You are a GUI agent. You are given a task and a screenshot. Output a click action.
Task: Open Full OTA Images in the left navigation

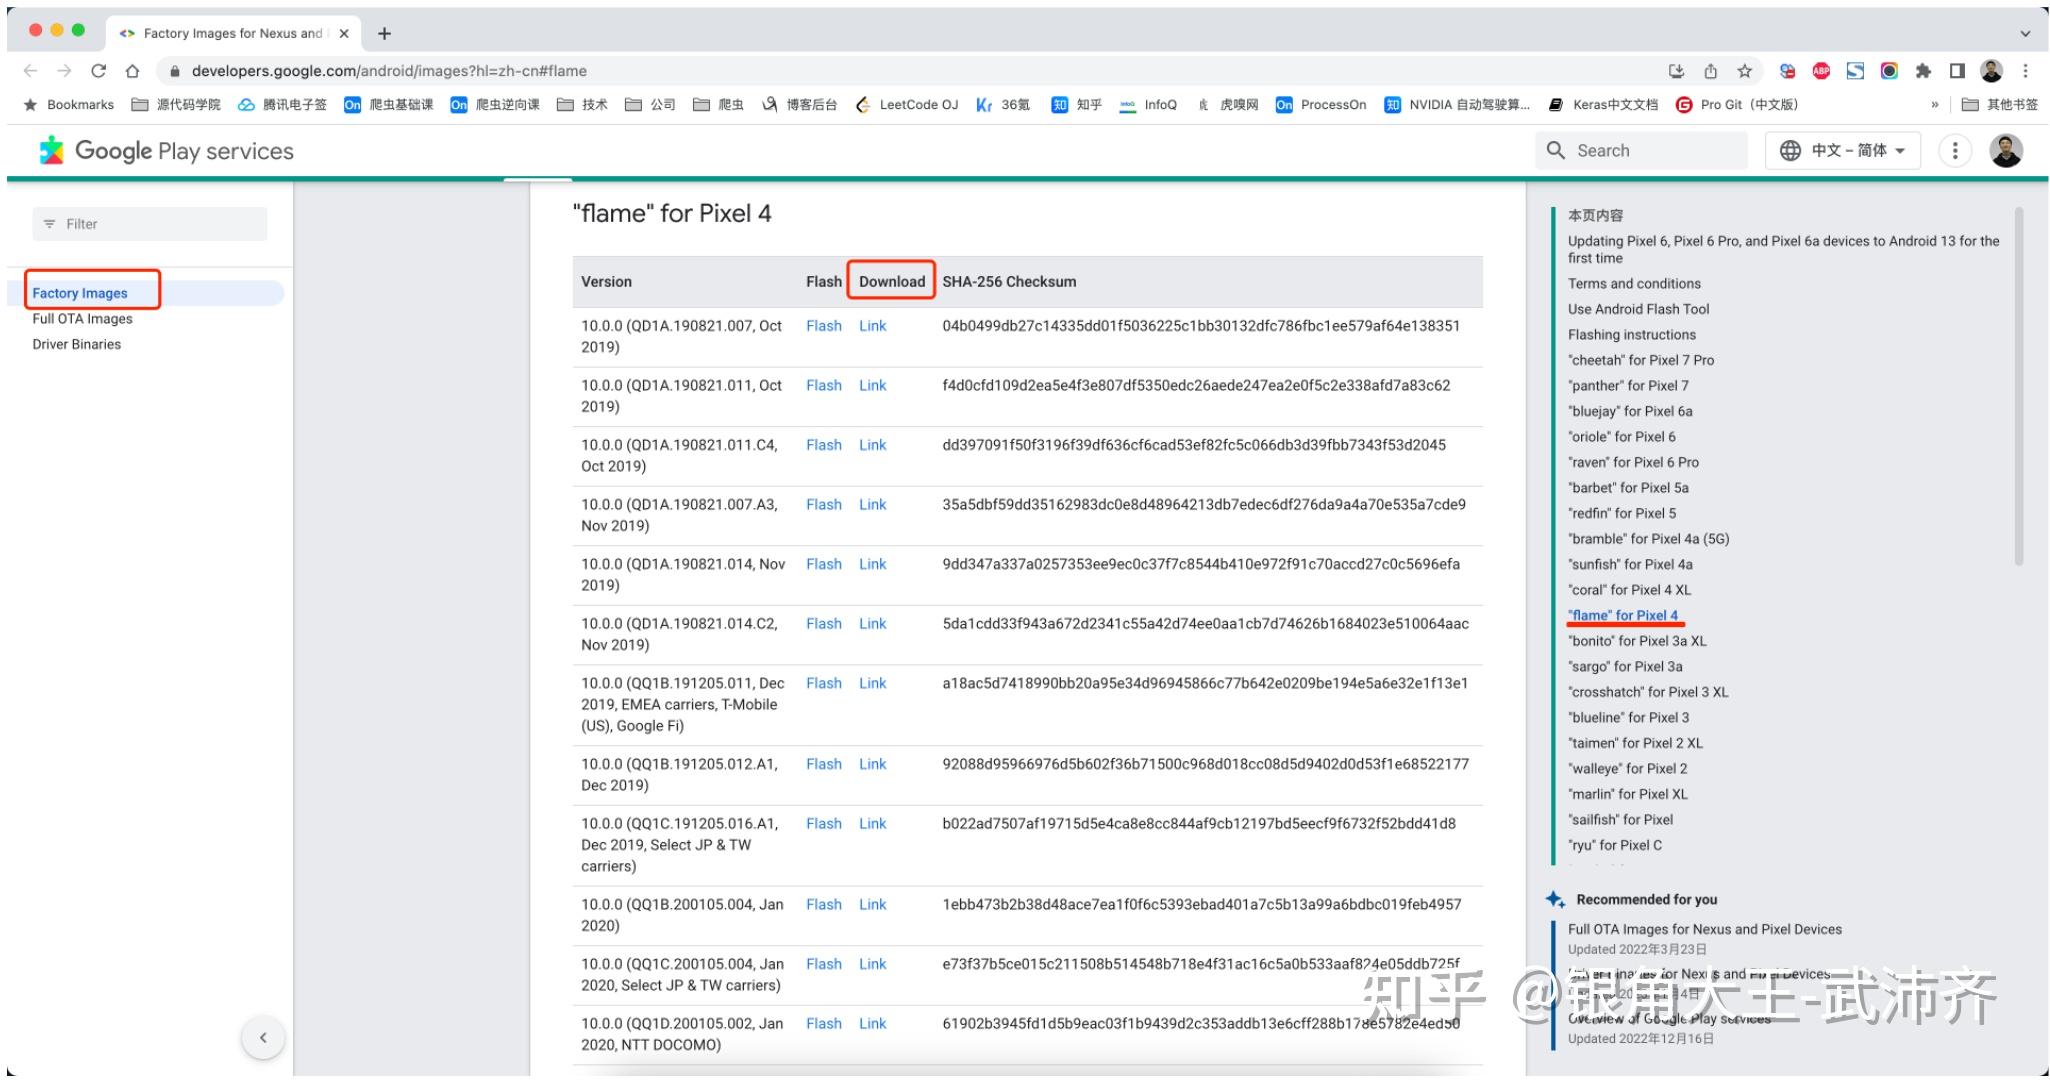[82, 319]
